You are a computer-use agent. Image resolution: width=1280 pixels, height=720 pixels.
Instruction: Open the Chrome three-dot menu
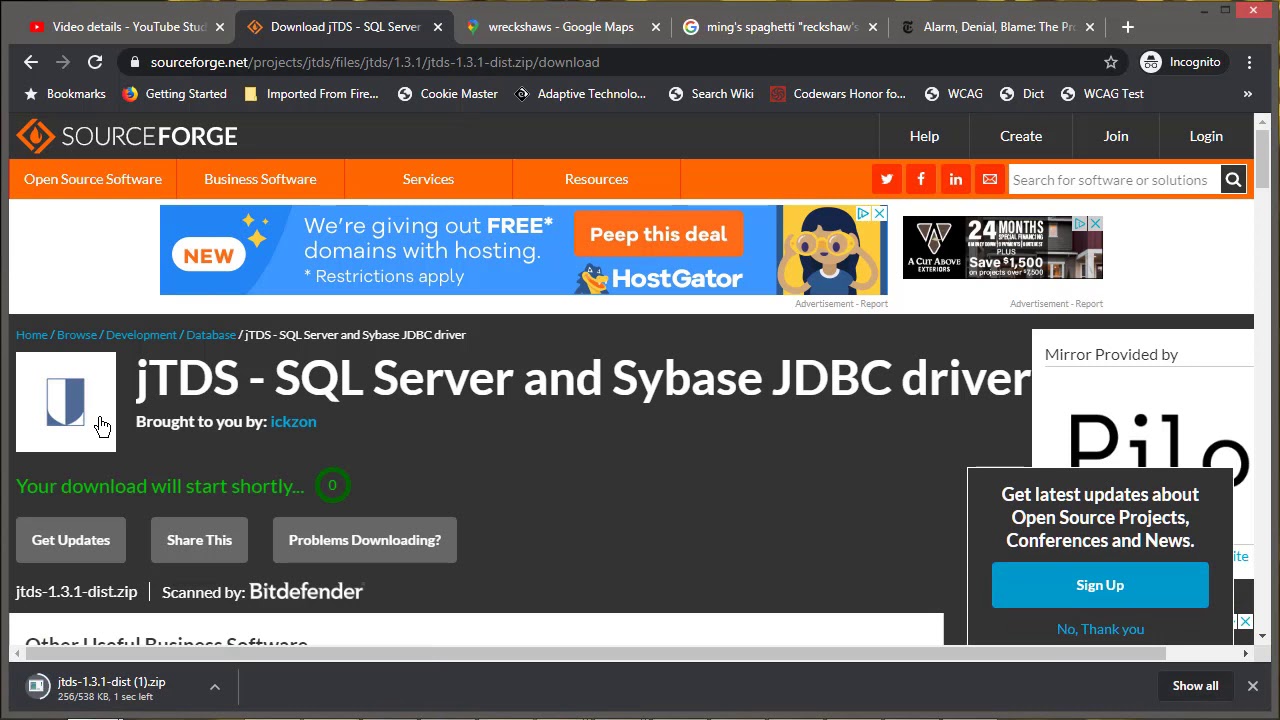pos(1250,62)
